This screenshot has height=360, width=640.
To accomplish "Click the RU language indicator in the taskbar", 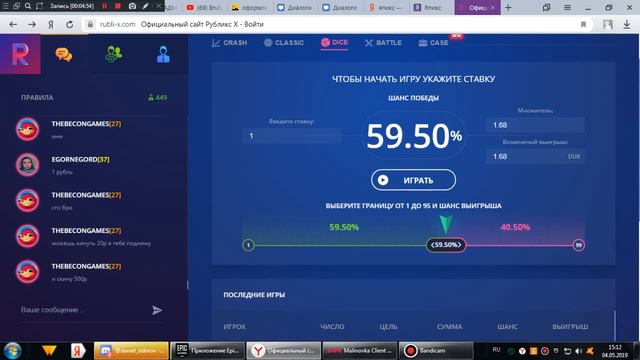I will (496, 350).
